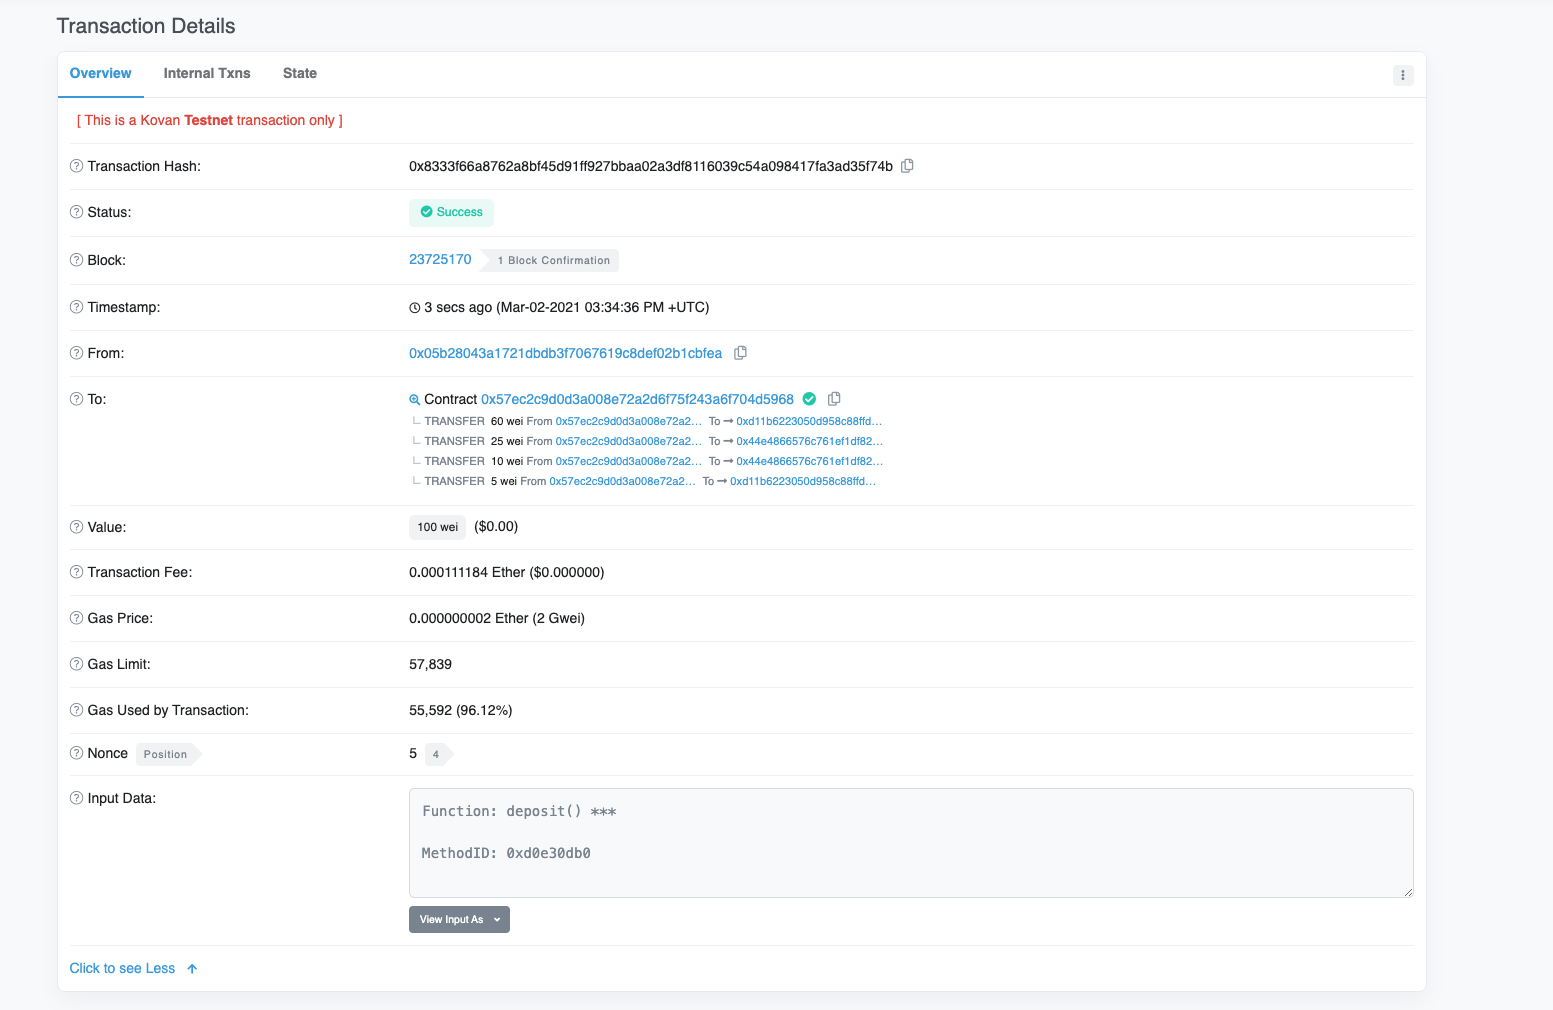Click help icon next to Transaction Hash
This screenshot has width=1553, height=1010.
coord(76,166)
